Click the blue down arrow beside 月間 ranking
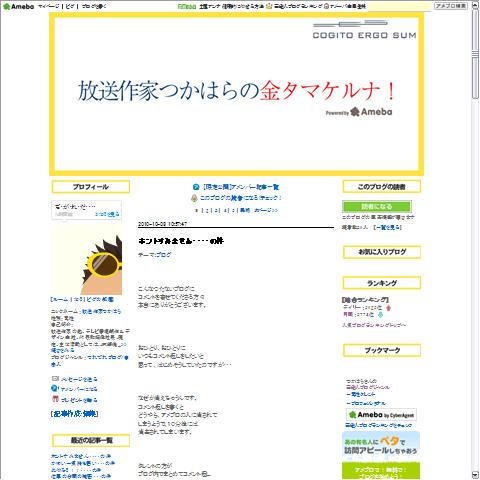The image size is (480, 480). 380,315
